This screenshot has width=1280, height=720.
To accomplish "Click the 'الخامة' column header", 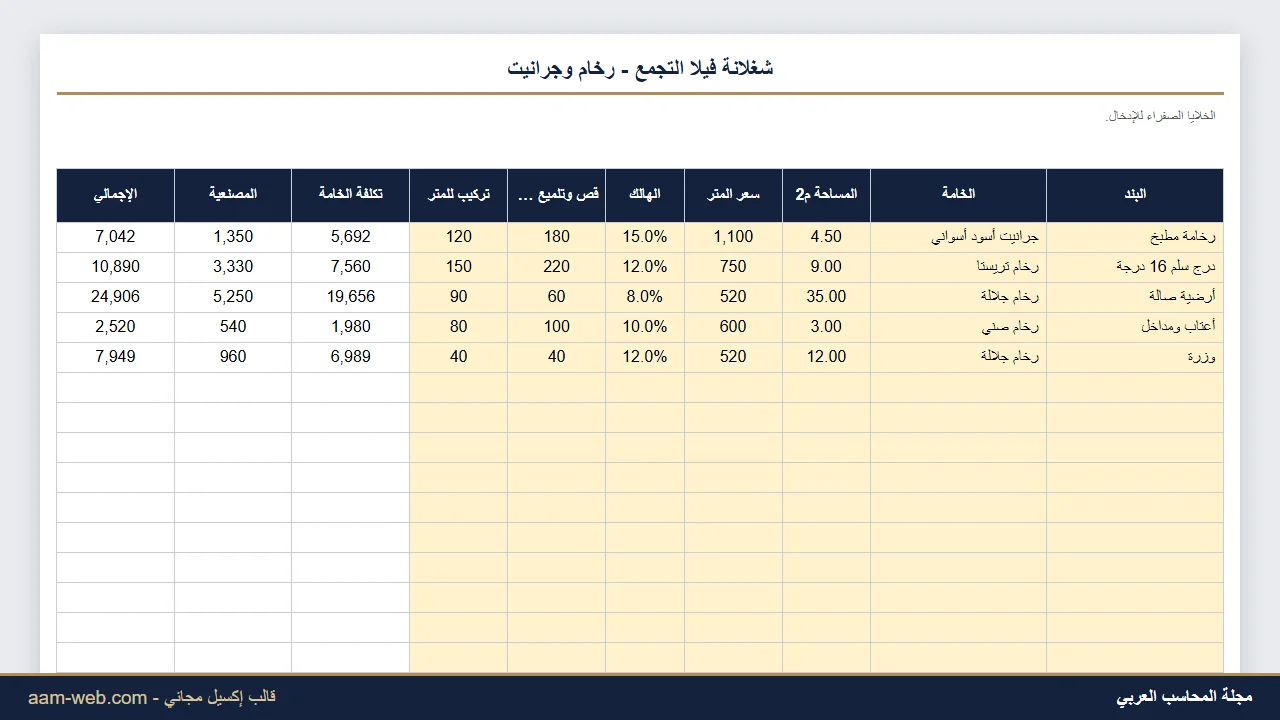I will [958, 195].
